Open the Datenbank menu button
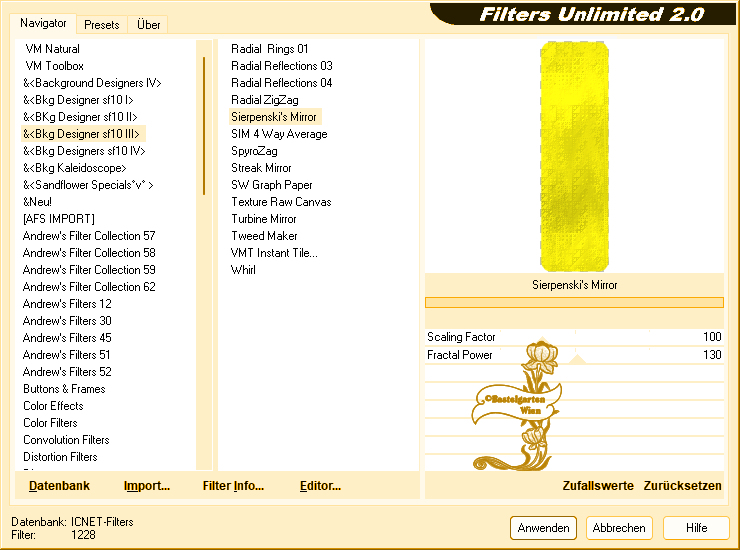This screenshot has height=550, width=740. coord(59,485)
